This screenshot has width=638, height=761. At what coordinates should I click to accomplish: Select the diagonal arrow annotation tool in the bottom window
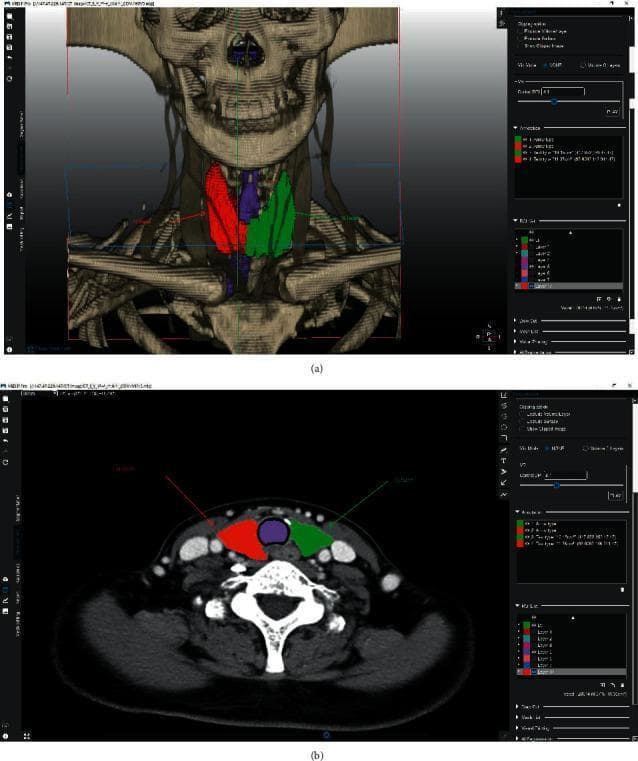(x=504, y=482)
